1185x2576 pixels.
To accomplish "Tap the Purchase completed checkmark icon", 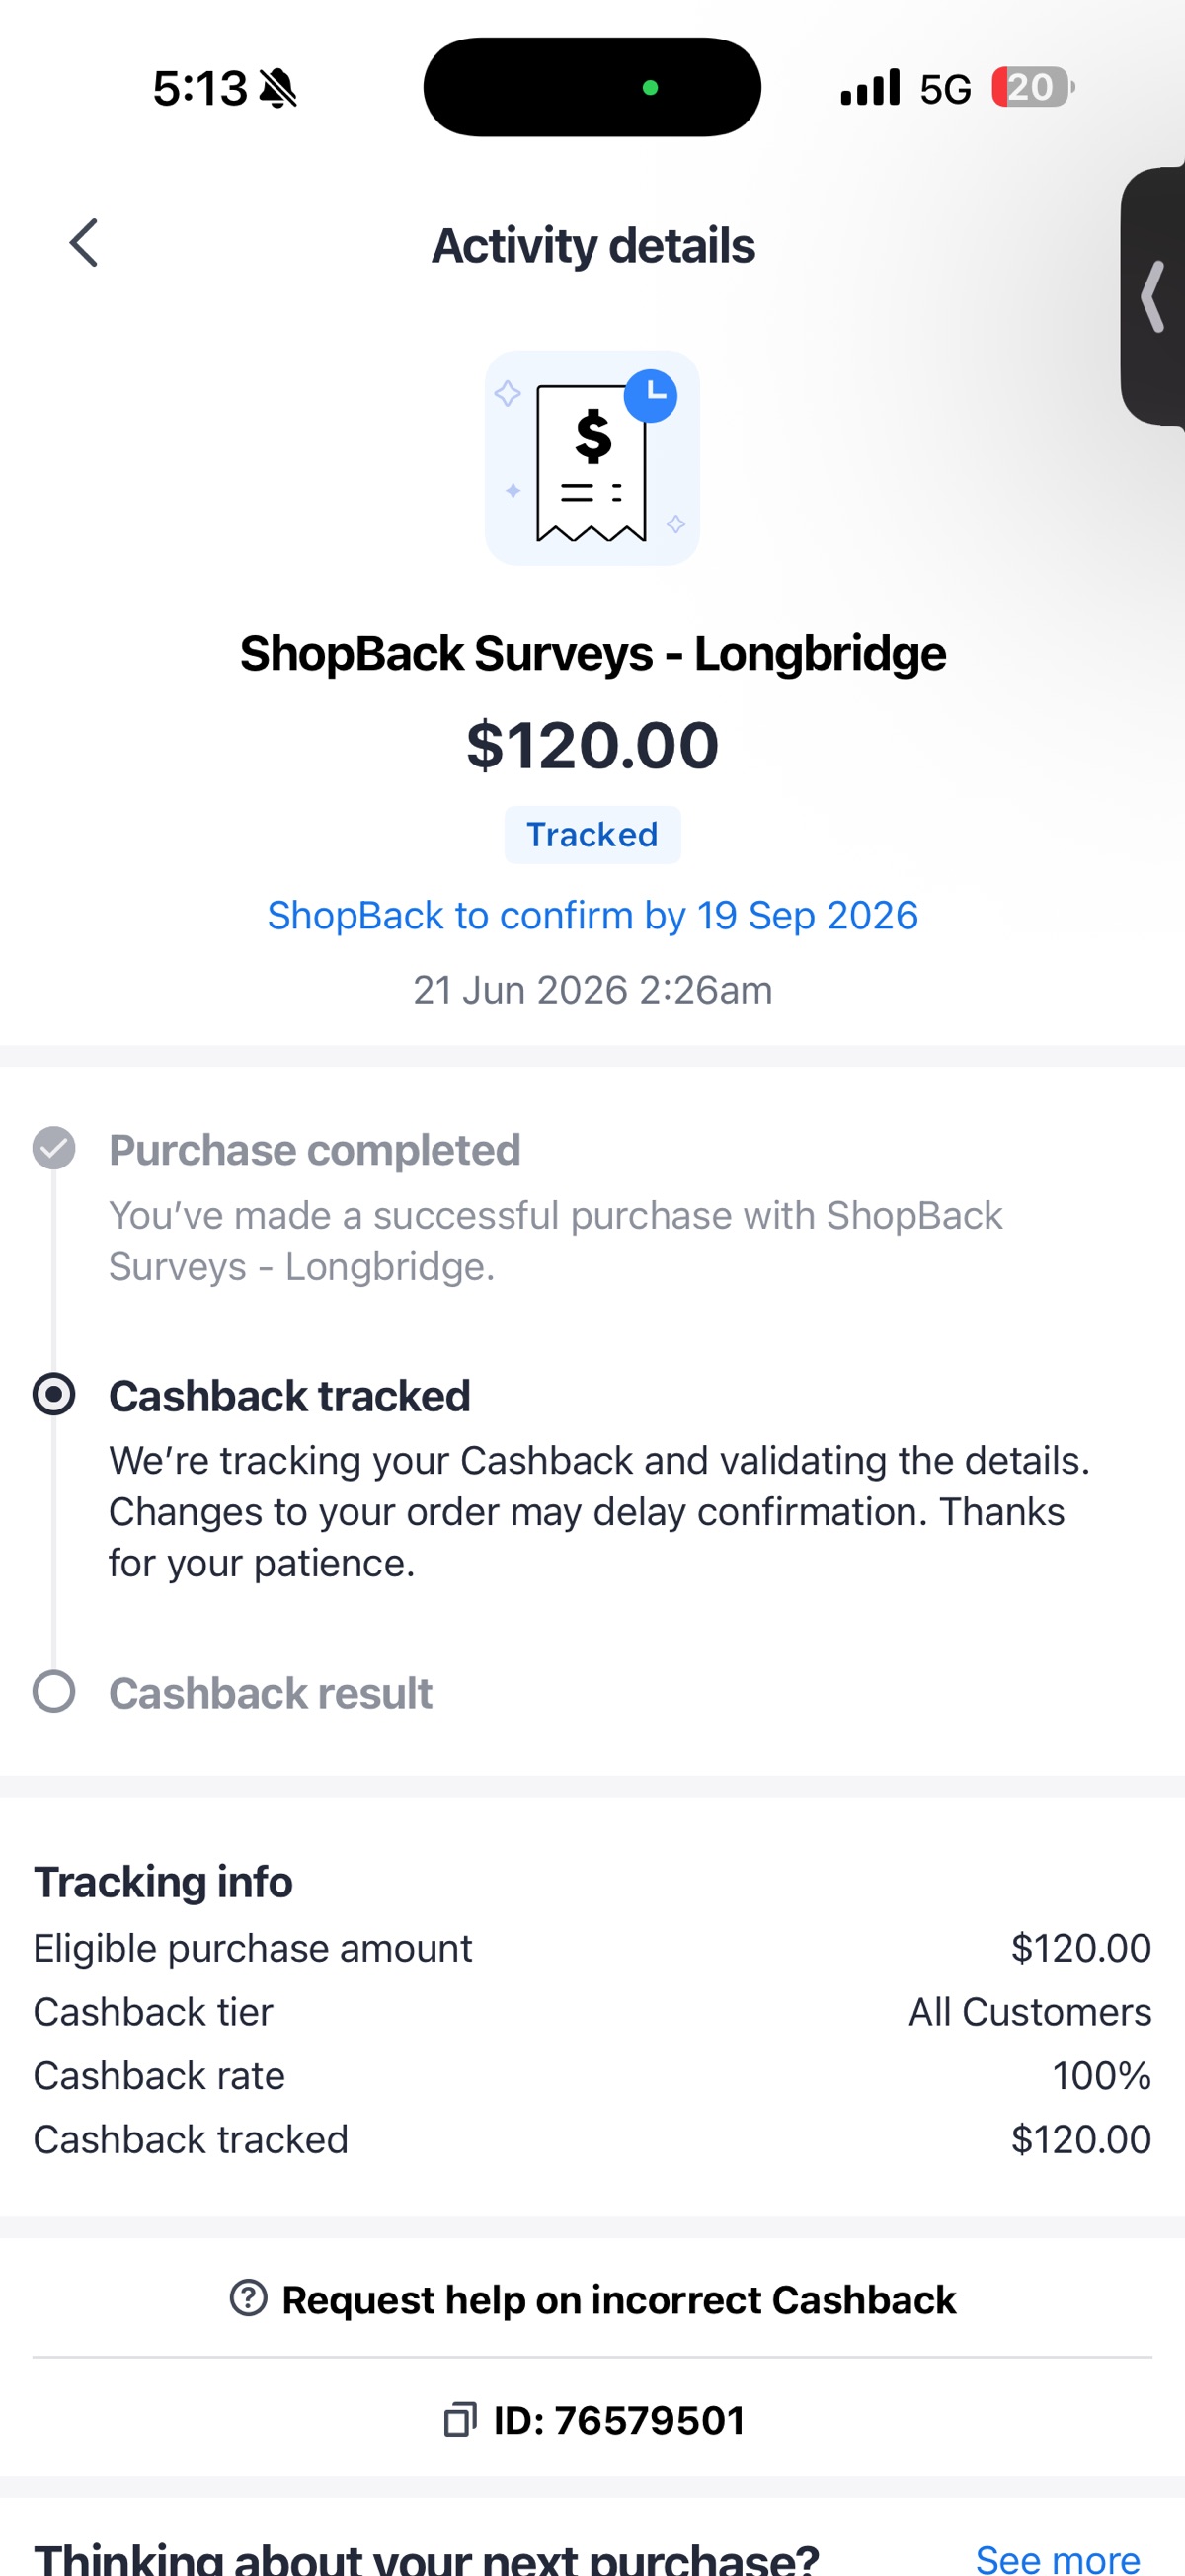I will coord(54,1148).
